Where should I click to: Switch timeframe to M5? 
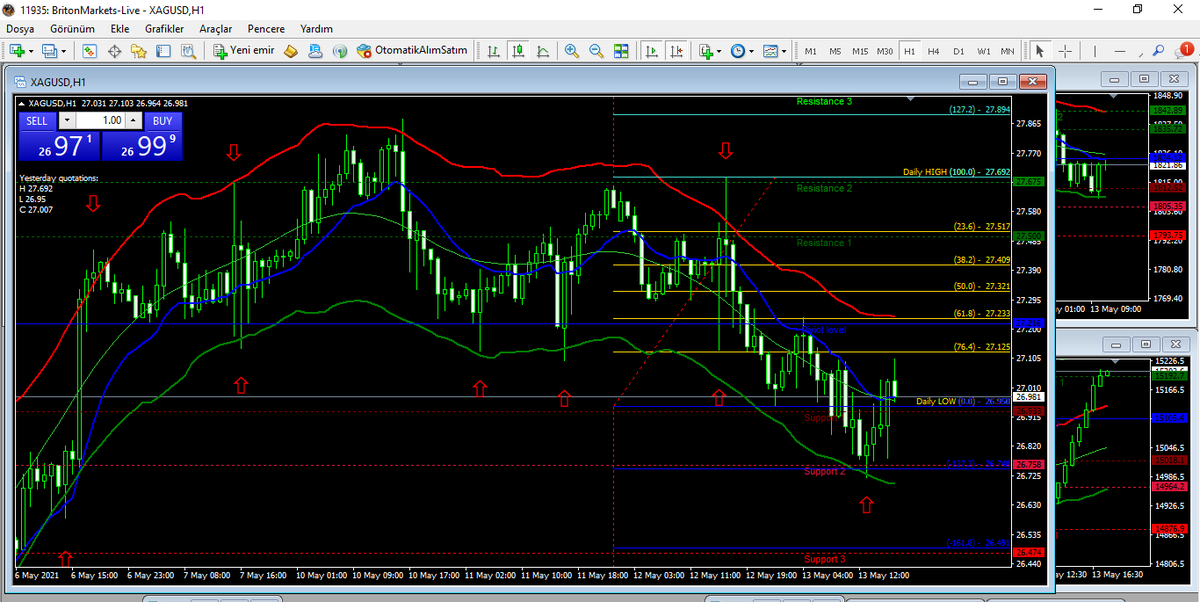coord(835,50)
